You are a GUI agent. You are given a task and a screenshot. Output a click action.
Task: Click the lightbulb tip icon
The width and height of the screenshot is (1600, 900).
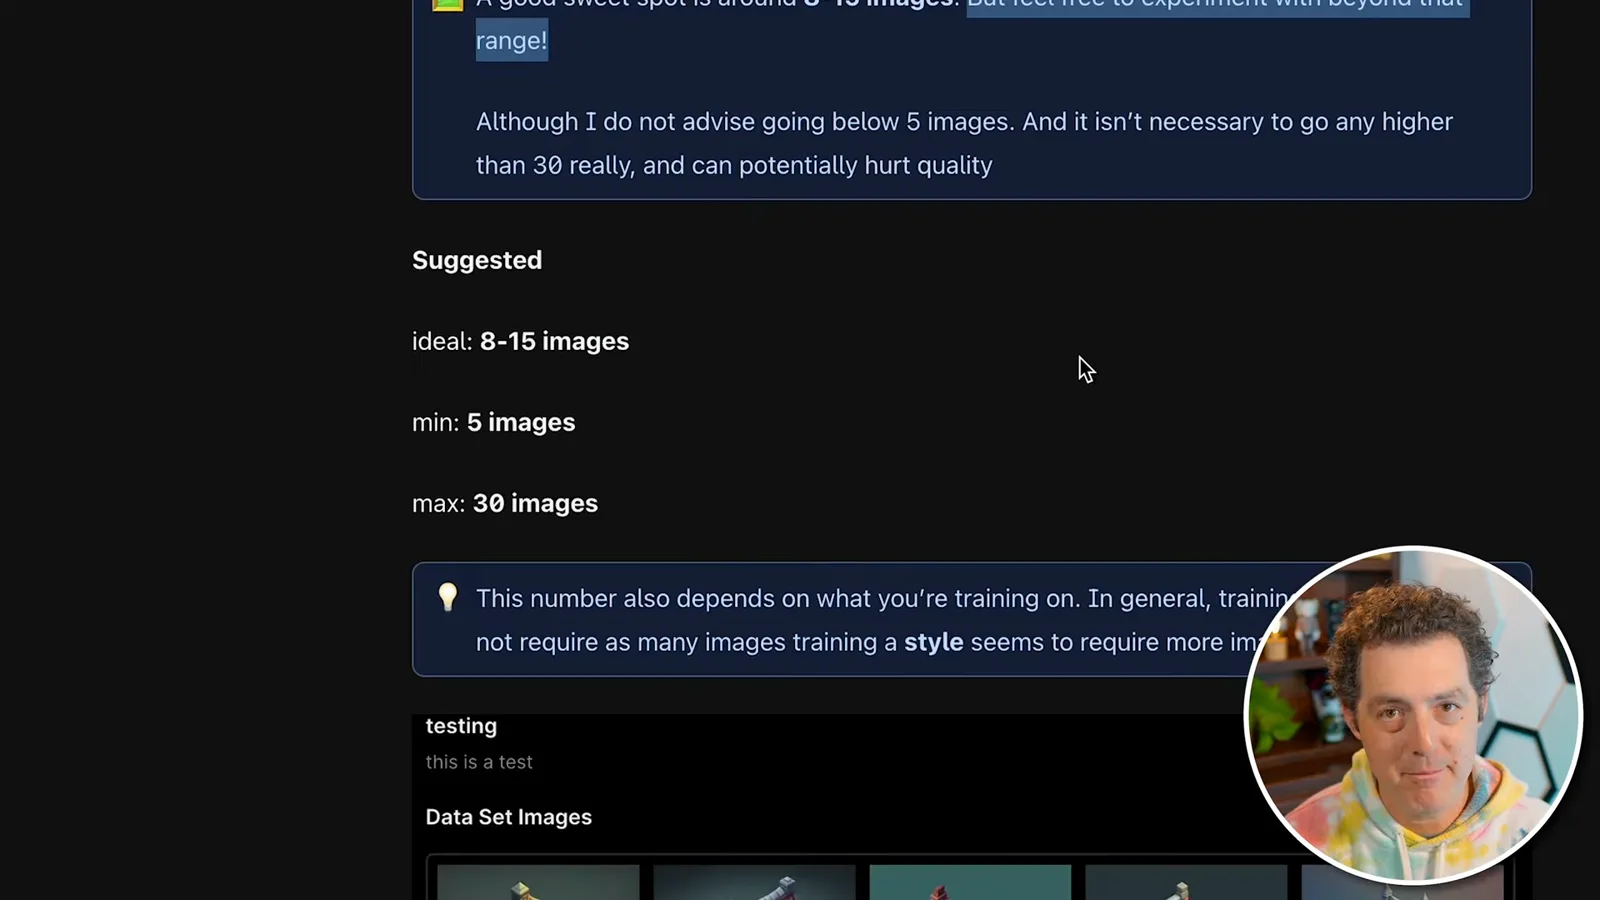pyautogui.click(x=448, y=597)
